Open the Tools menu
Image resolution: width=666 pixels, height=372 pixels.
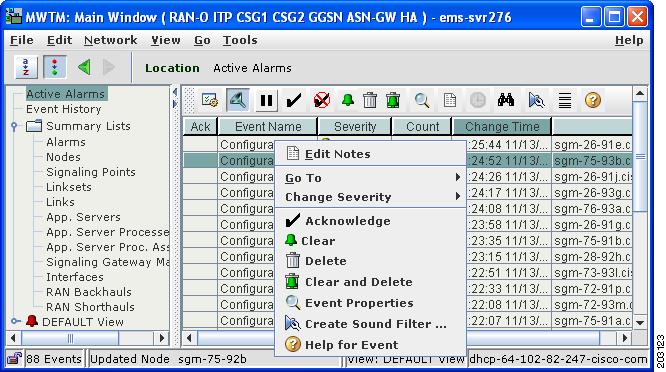(240, 40)
